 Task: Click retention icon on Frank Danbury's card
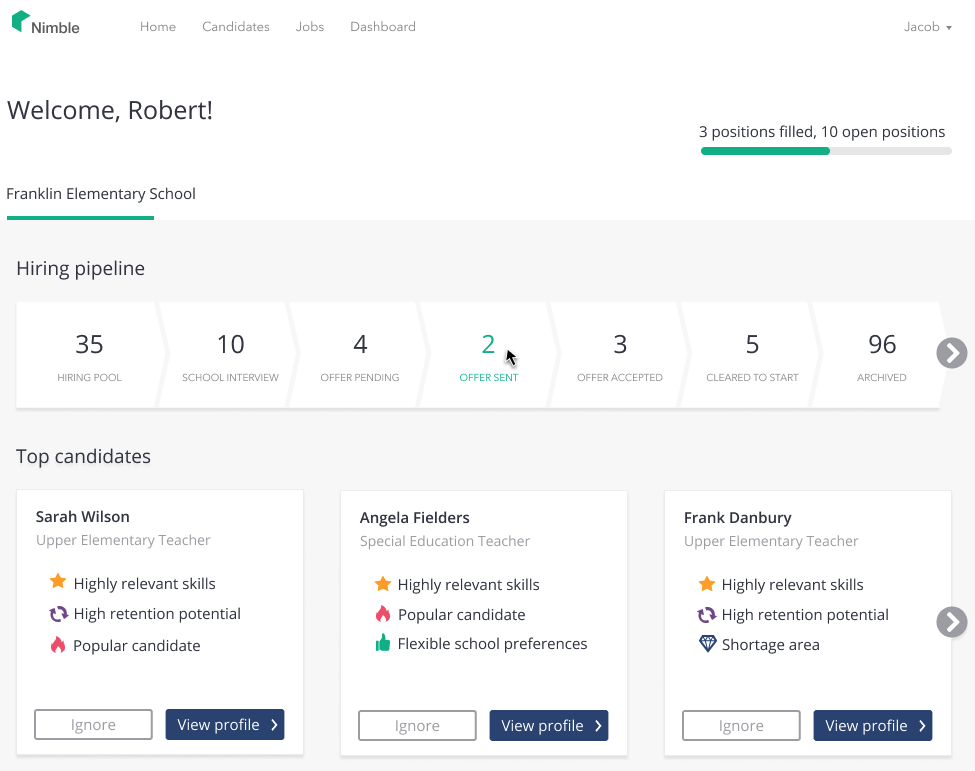tap(707, 615)
